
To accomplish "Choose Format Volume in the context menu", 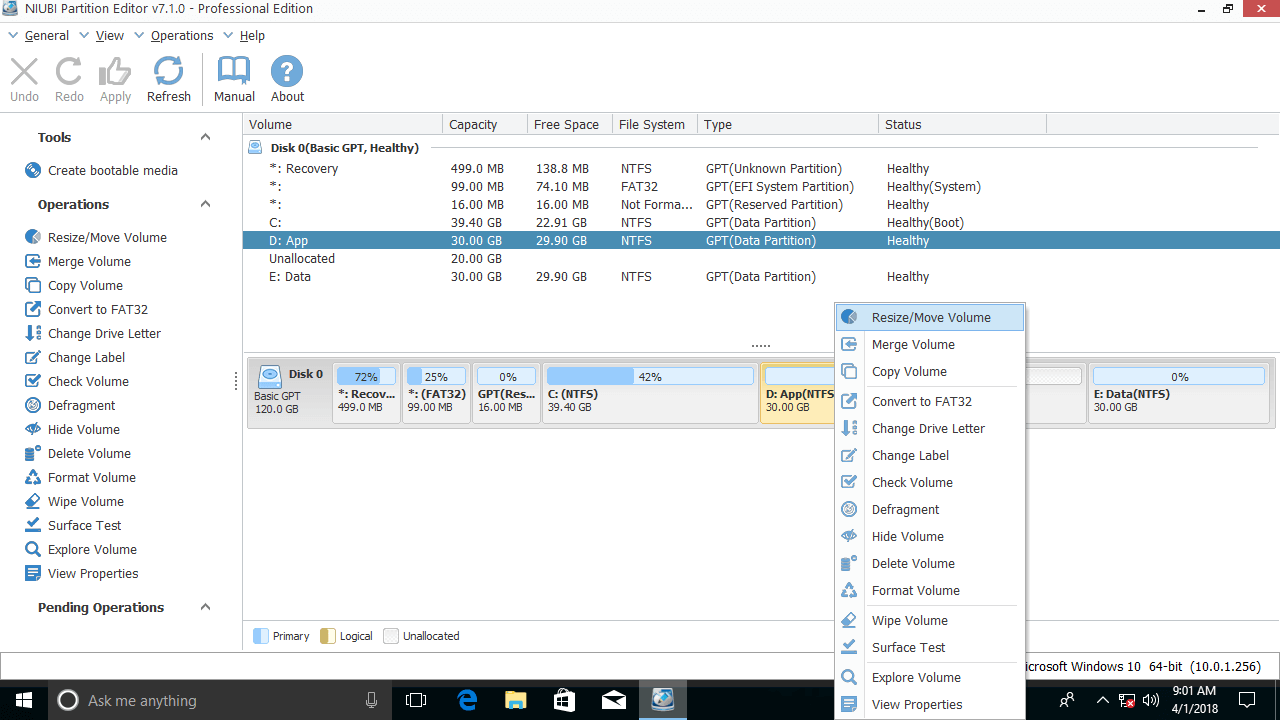I will pyautogui.click(x=930, y=590).
